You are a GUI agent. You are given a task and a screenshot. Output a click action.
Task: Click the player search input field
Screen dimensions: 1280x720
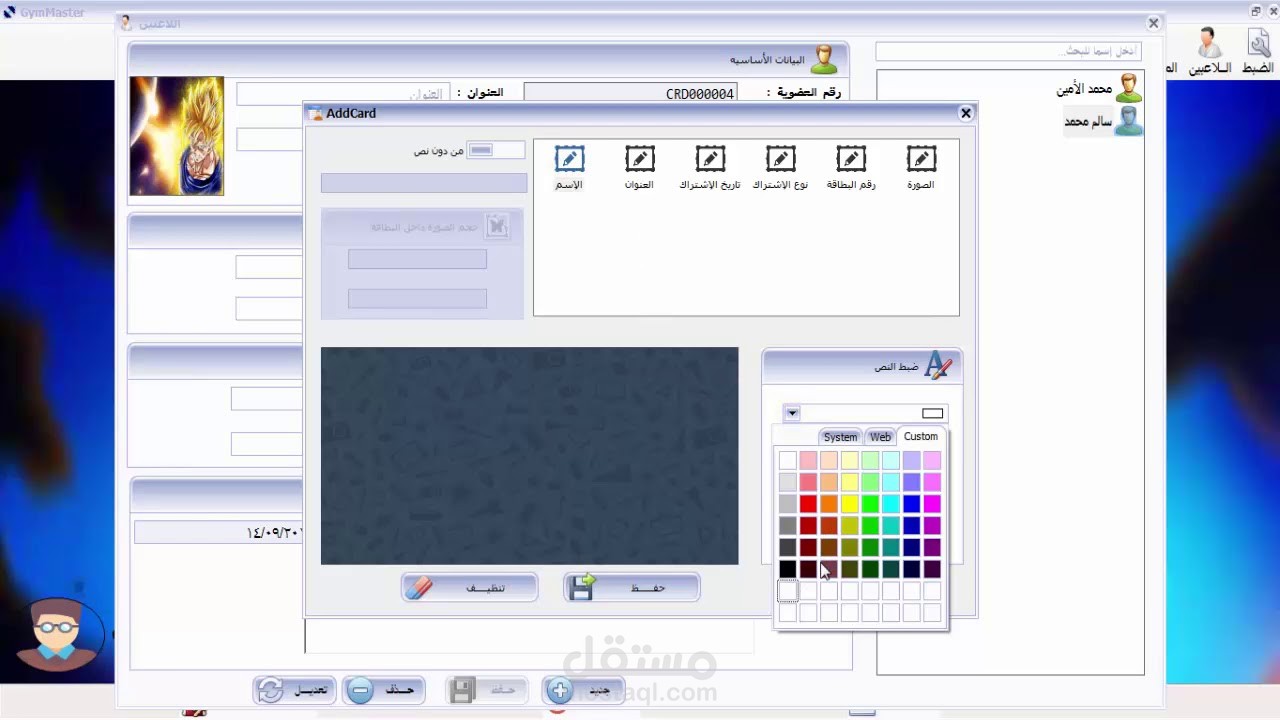coord(1010,51)
